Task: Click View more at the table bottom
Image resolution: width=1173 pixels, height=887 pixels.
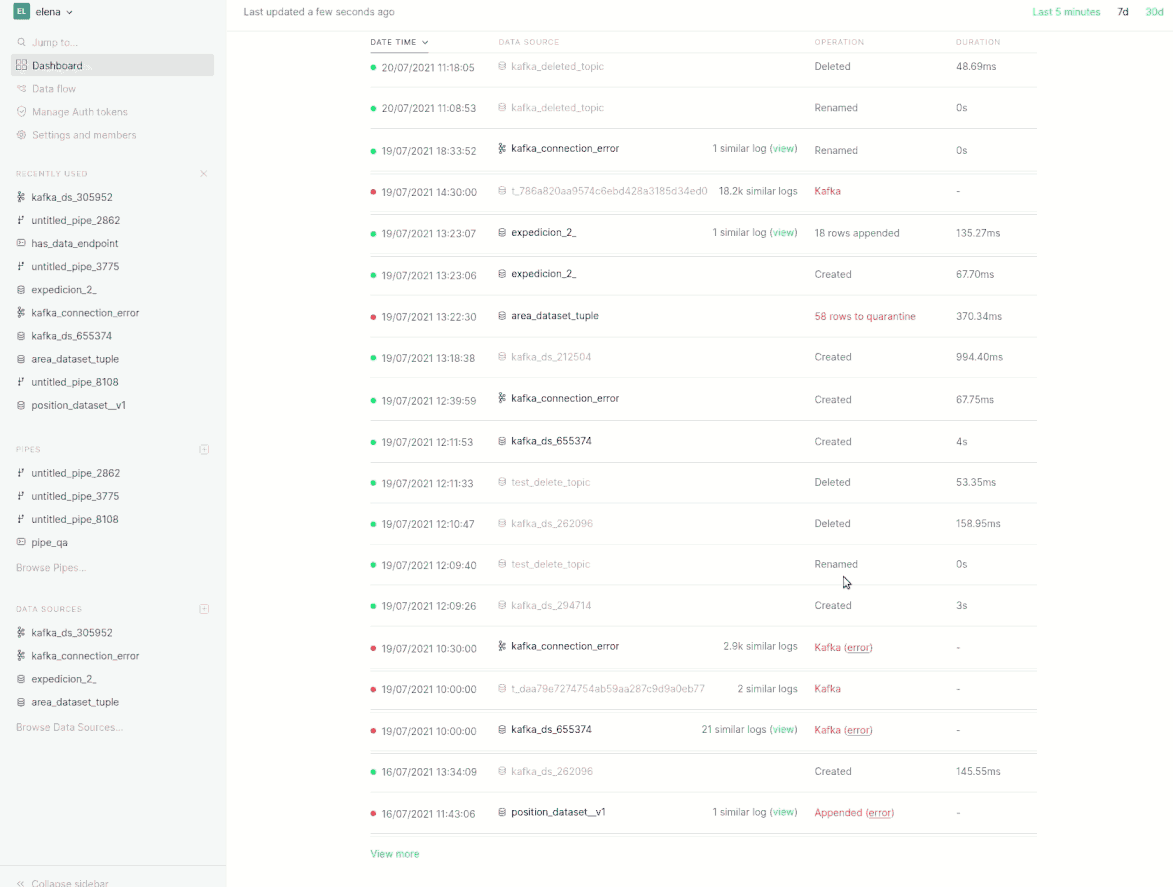Action: [395, 854]
